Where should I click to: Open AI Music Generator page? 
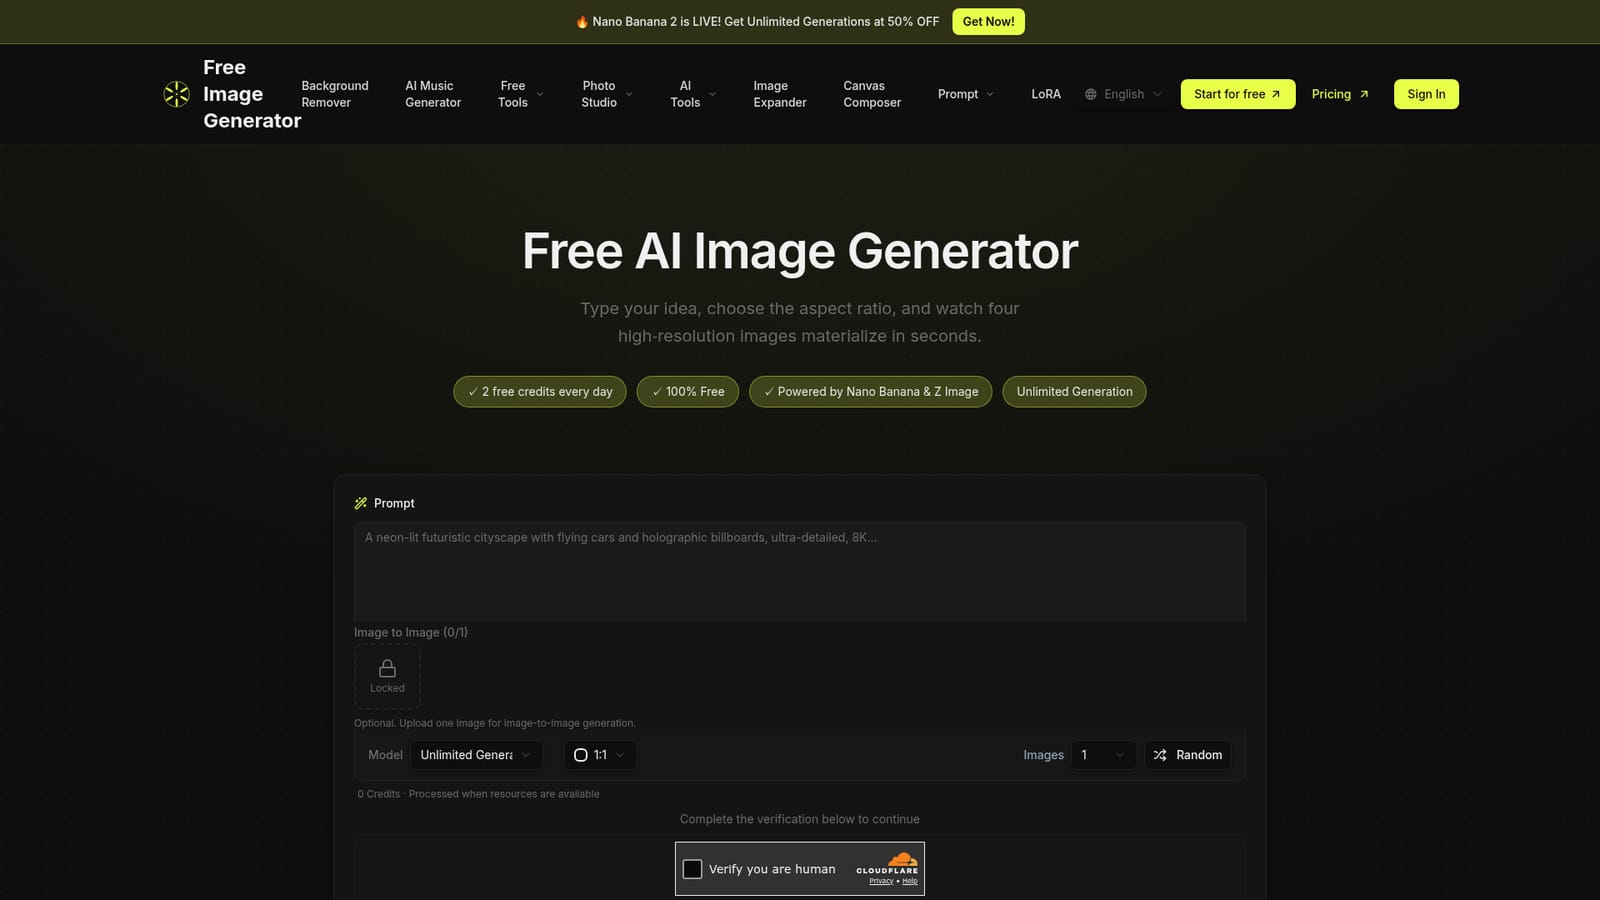tap(433, 94)
